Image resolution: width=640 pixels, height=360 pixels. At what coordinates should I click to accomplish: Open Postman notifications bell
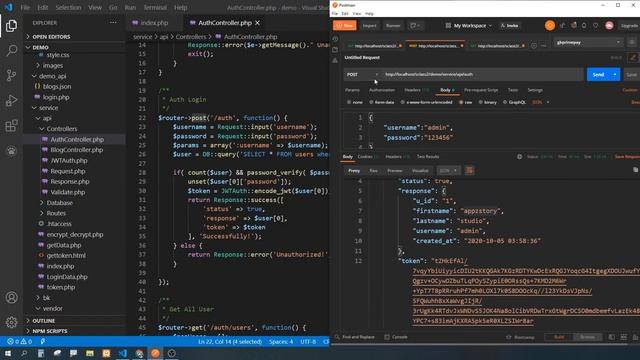(584, 25)
